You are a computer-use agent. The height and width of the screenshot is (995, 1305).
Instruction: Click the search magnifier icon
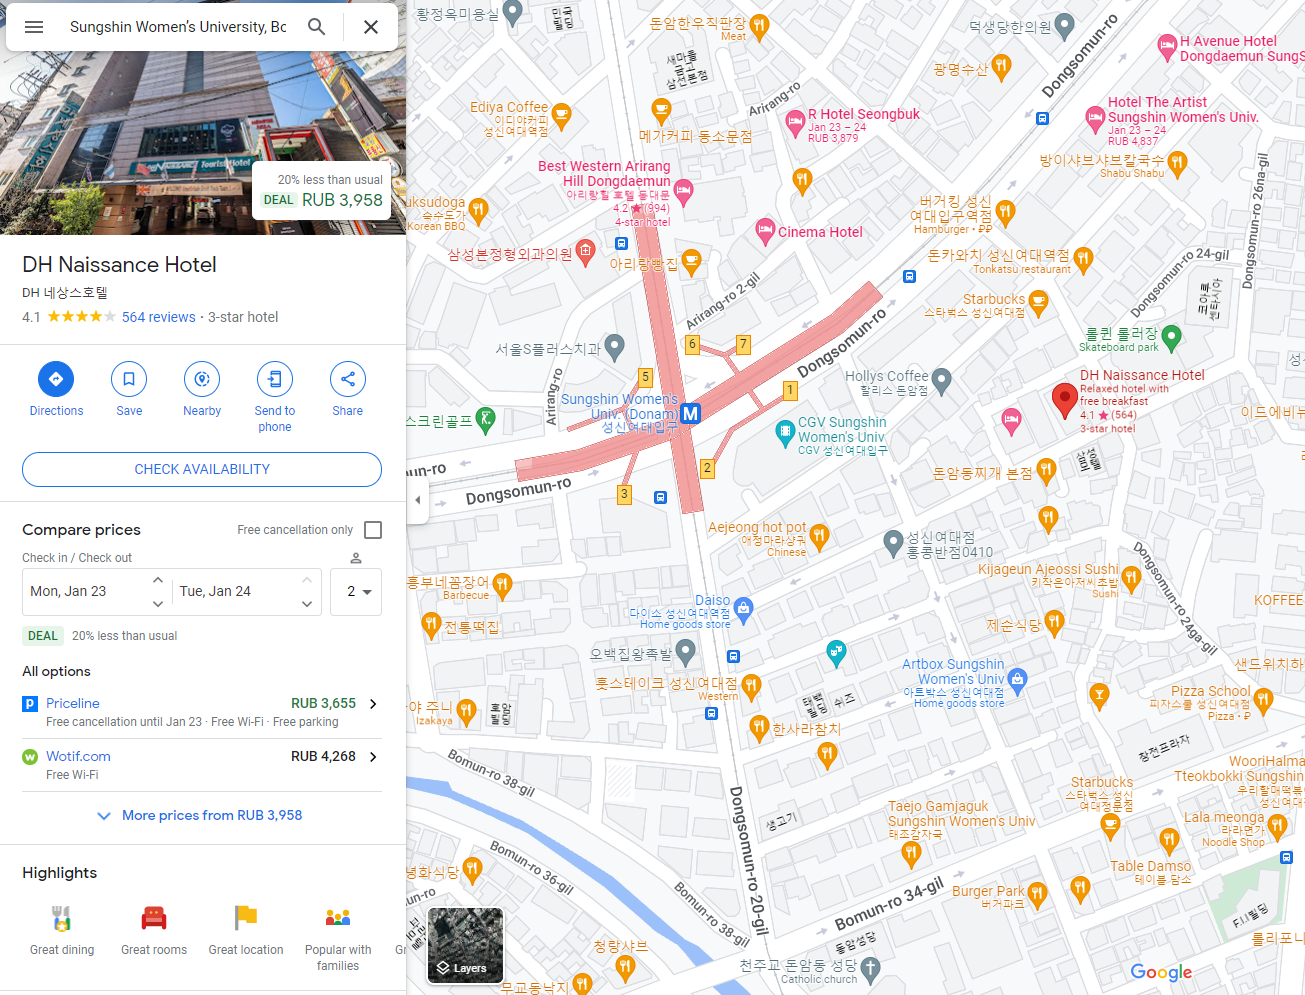[316, 27]
